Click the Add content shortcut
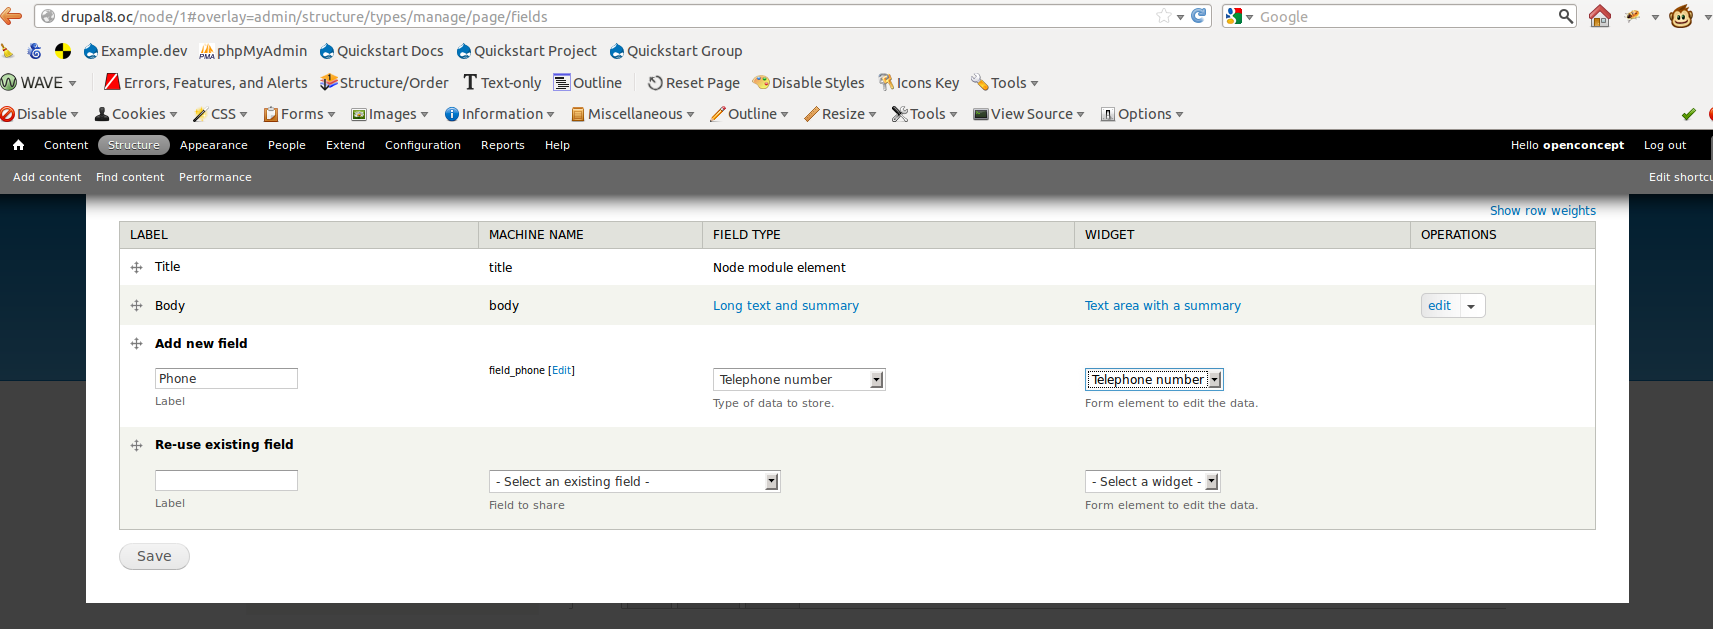 [x=47, y=177]
